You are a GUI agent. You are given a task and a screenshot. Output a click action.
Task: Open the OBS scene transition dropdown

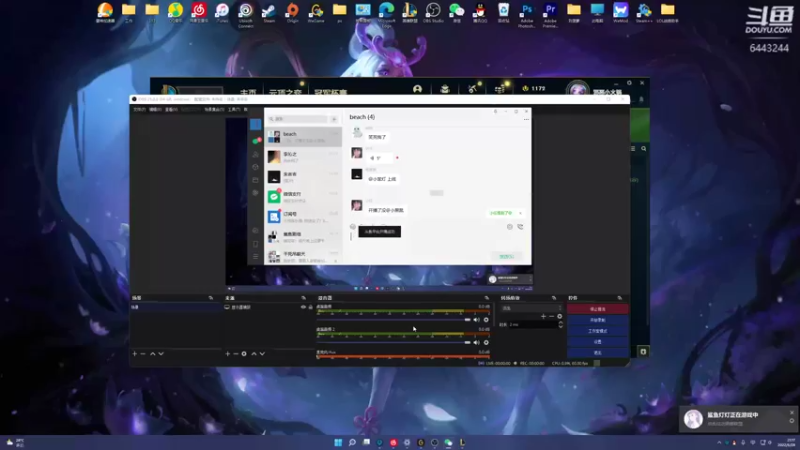[x=531, y=308]
